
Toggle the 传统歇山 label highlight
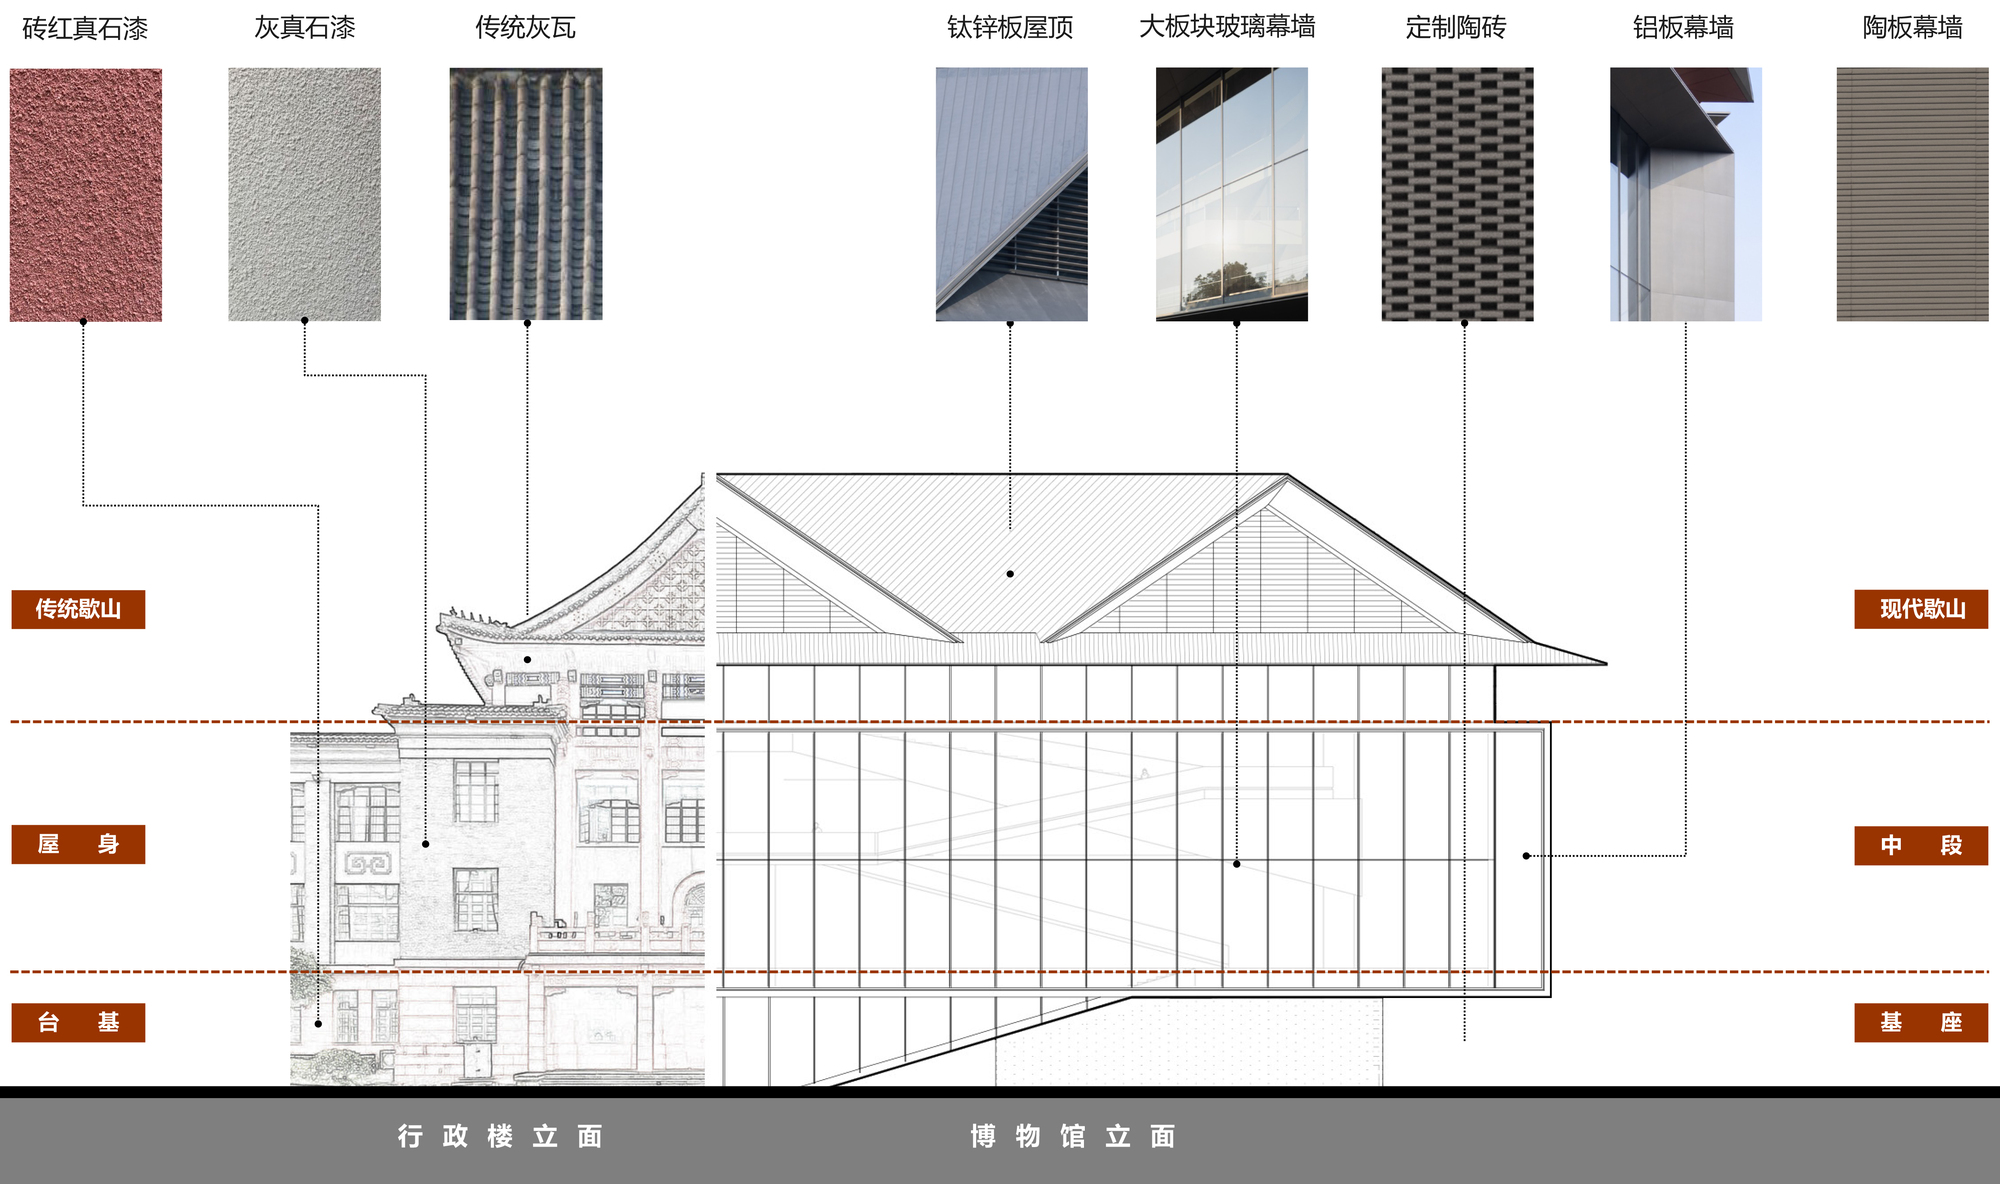(78, 607)
